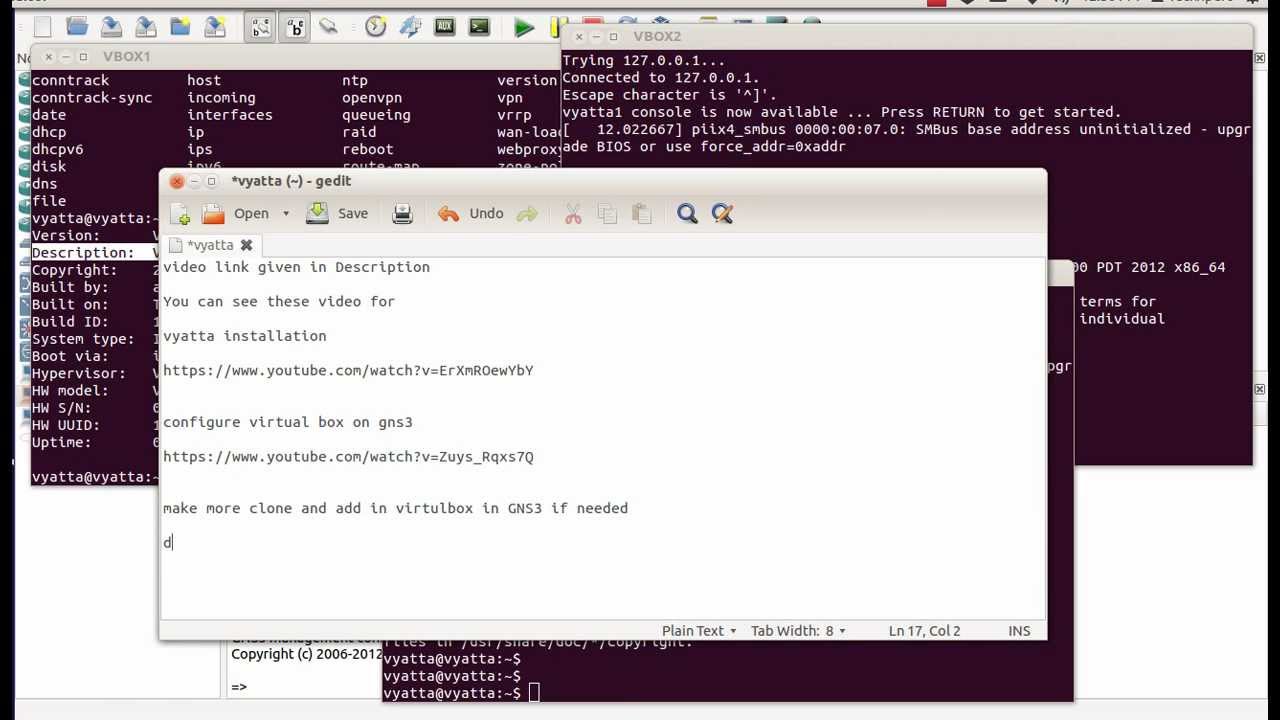Click the 'make more clone' text line
Viewport: 1280px width, 720px height.
click(395, 508)
